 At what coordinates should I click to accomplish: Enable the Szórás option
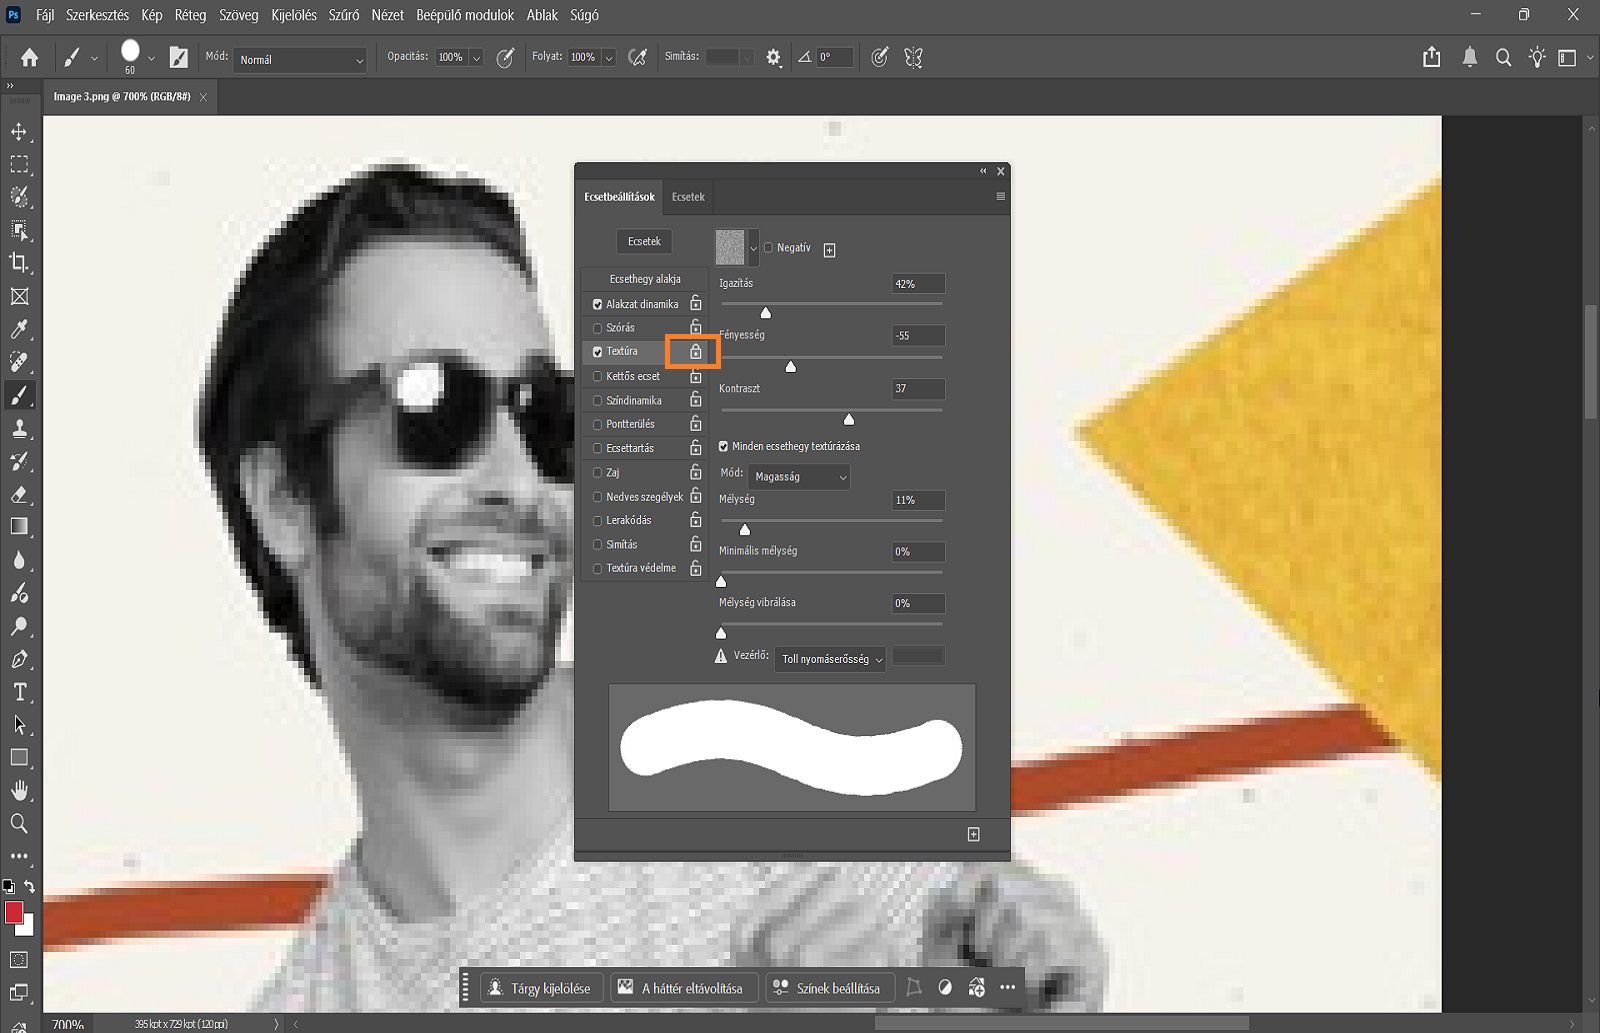(597, 327)
